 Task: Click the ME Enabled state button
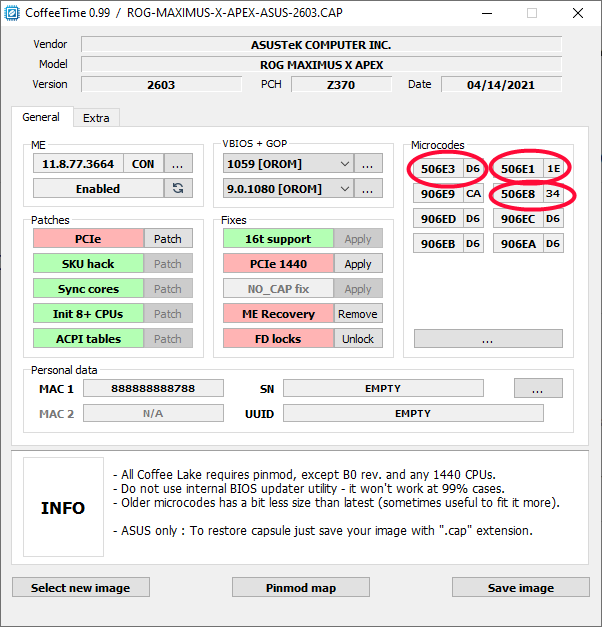click(x=98, y=188)
